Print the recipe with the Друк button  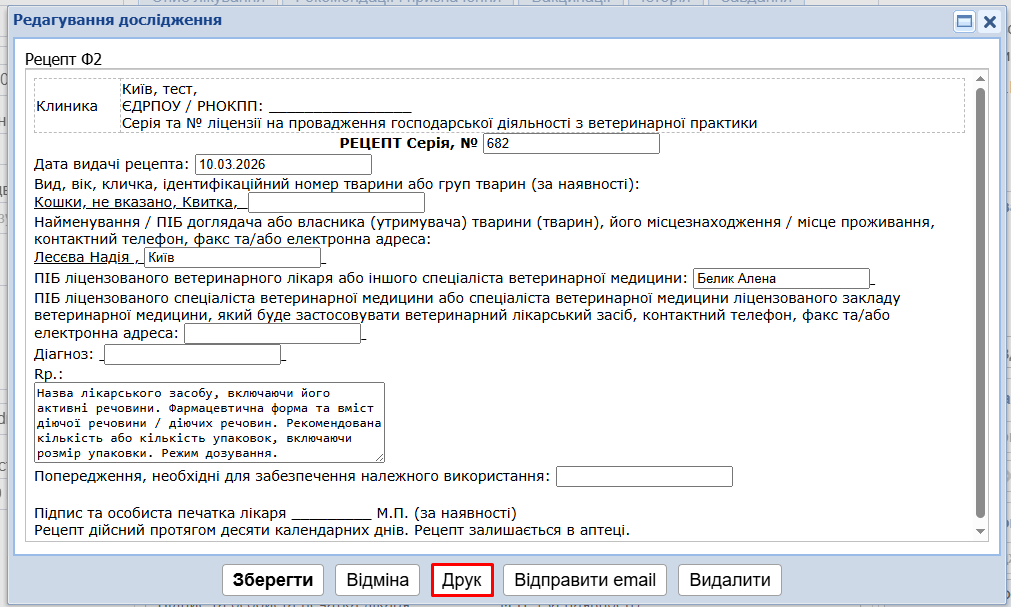(462, 580)
